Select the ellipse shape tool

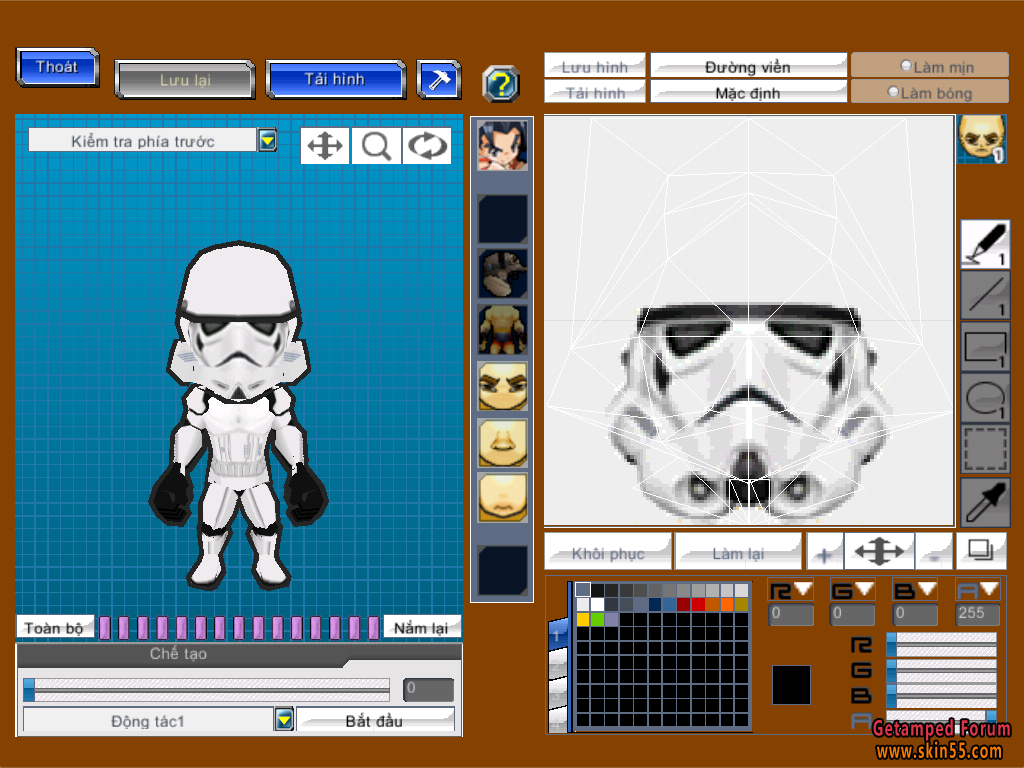point(985,398)
